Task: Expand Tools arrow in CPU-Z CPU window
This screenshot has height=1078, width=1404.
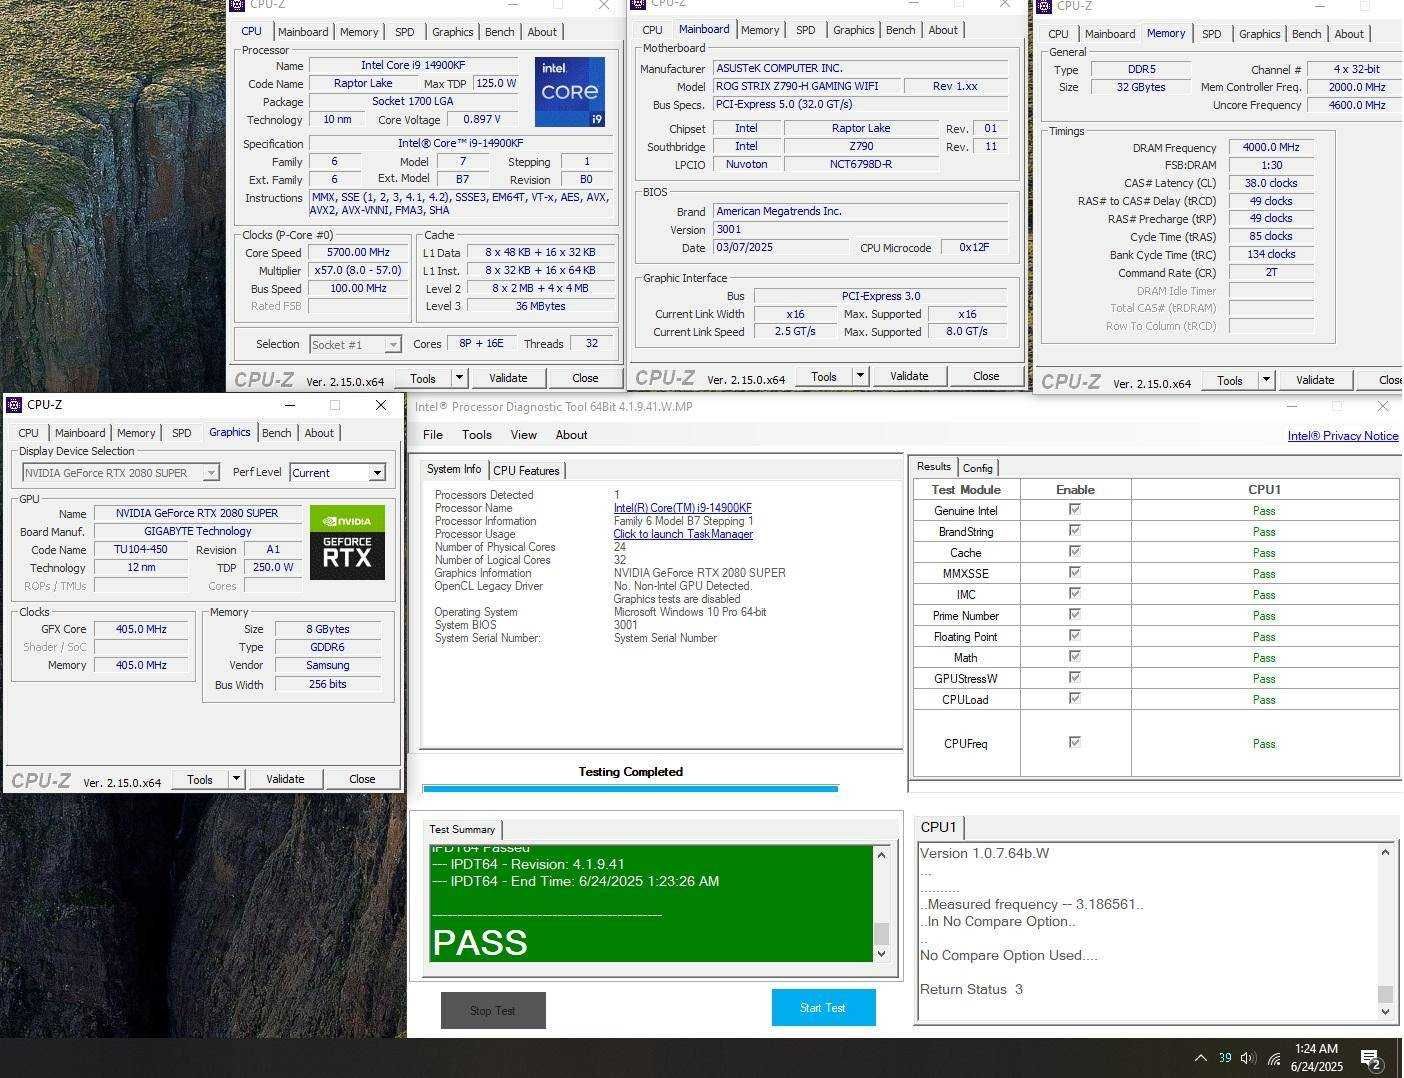Action: tap(459, 378)
